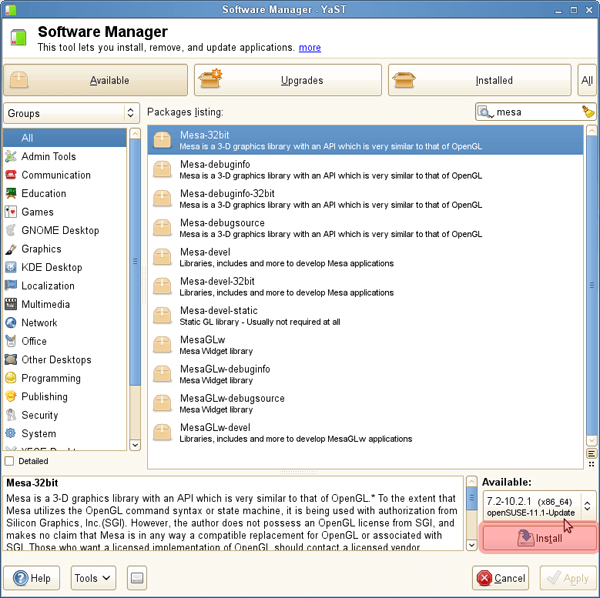
Task: Click the KDE Desktop gear icon
Action: [x=11, y=267]
